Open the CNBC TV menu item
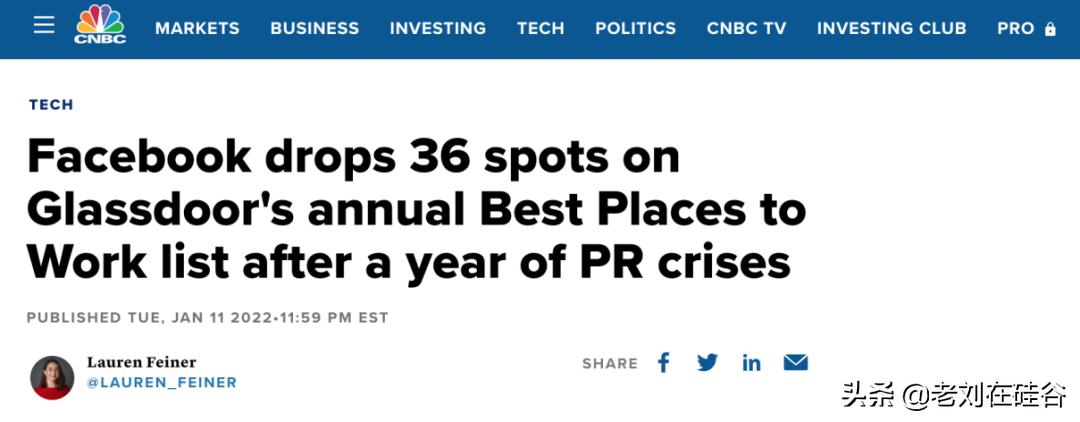Screen dimensions: 1080x422 (x=746, y=29)
